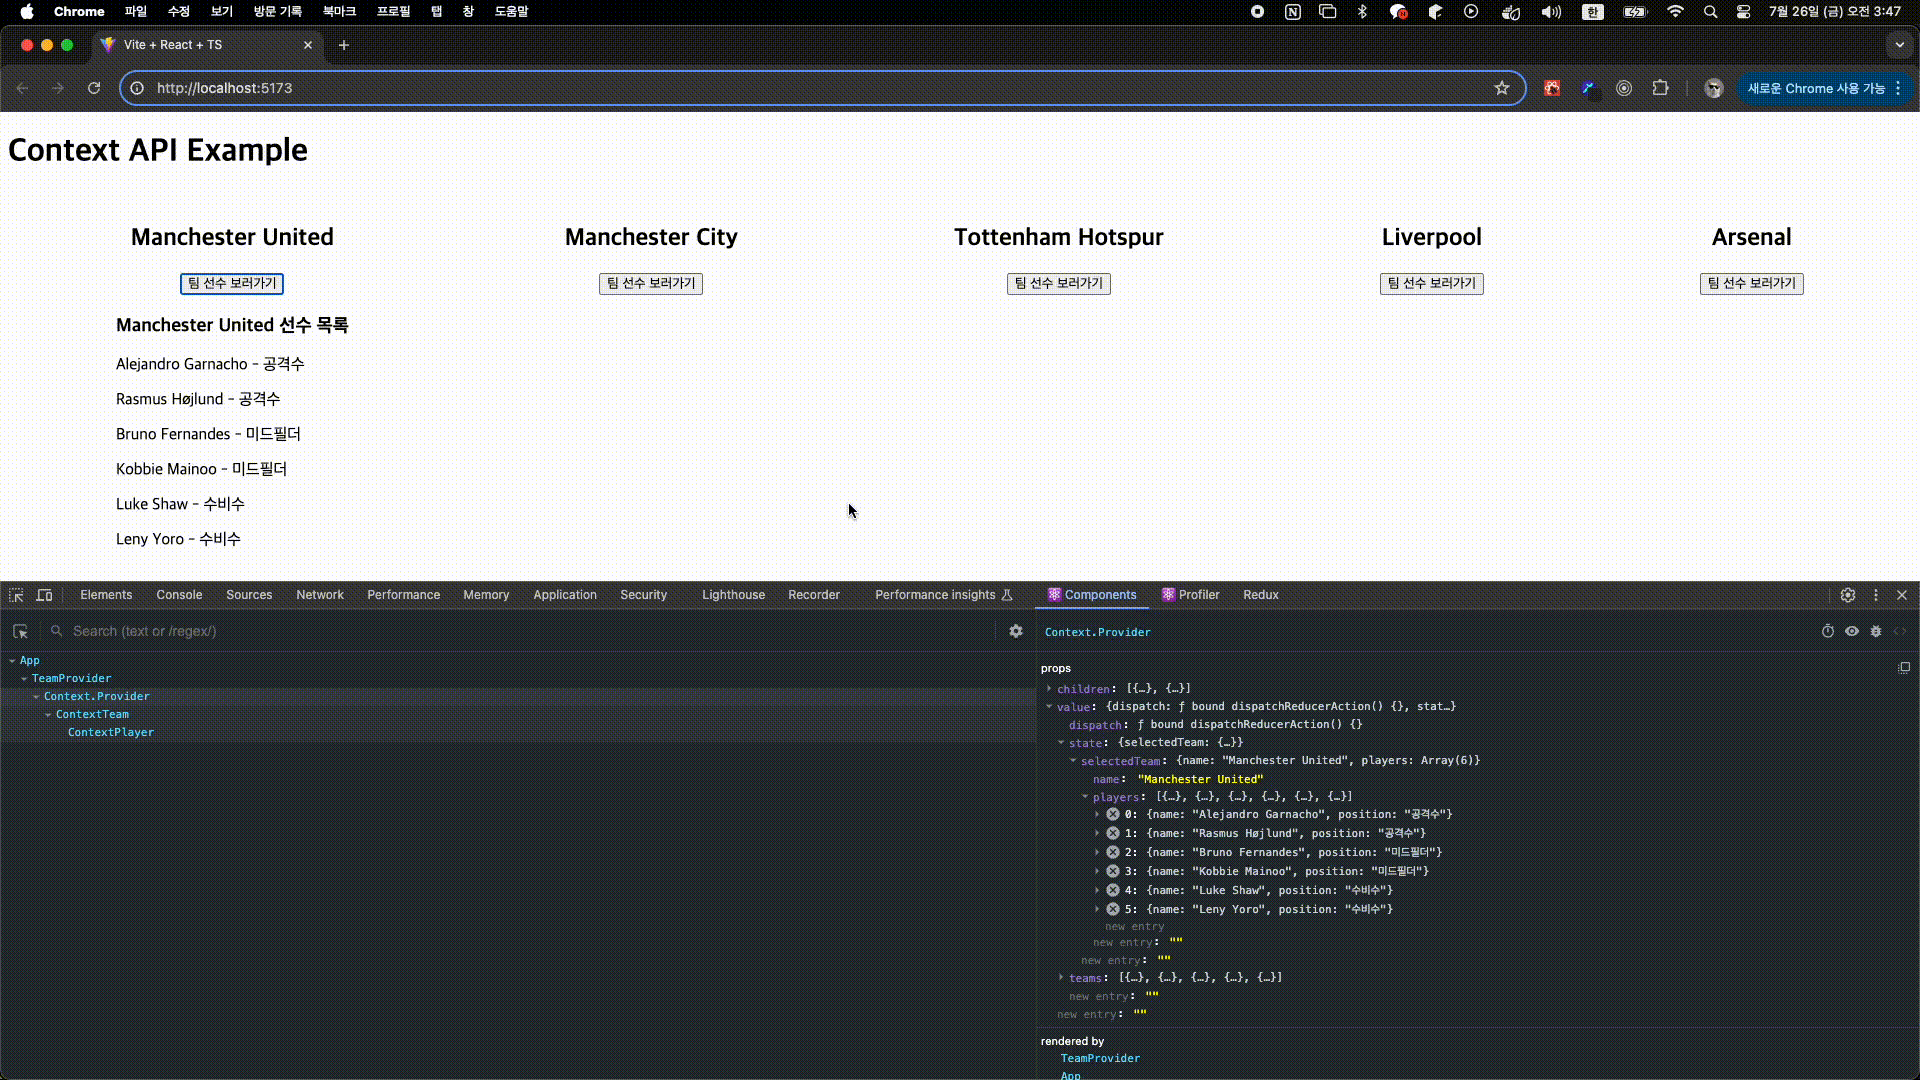Click DevTools inspect element cursor icon
Image resolution: width=1920 pixels, height=1080 pixels.
[x=16, y=595]
